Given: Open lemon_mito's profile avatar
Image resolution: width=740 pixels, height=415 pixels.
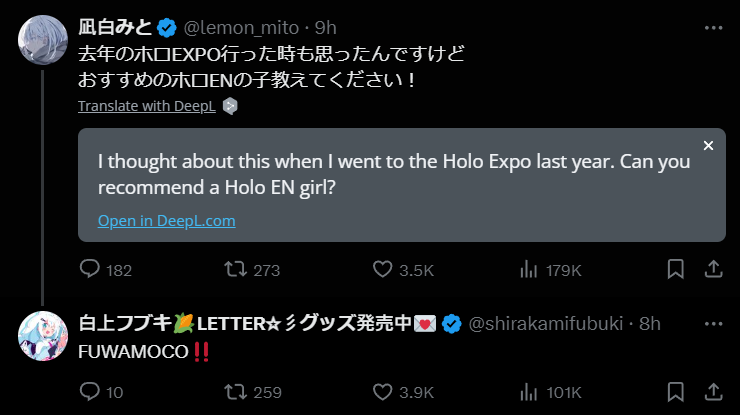Looking at the screenshot, I should pyautogui.click(x=42, y=38).
